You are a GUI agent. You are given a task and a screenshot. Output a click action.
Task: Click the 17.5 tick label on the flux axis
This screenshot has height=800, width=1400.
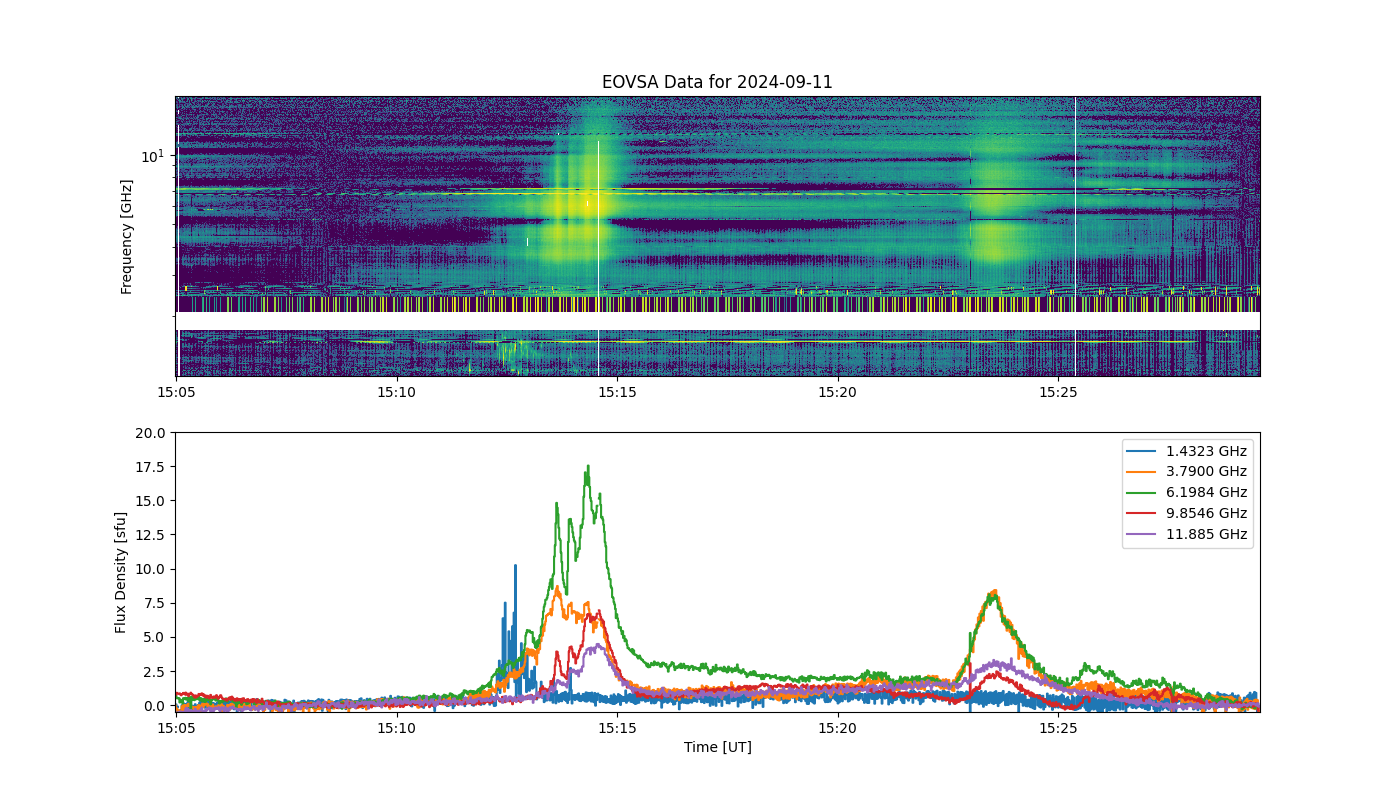(152, 467)
